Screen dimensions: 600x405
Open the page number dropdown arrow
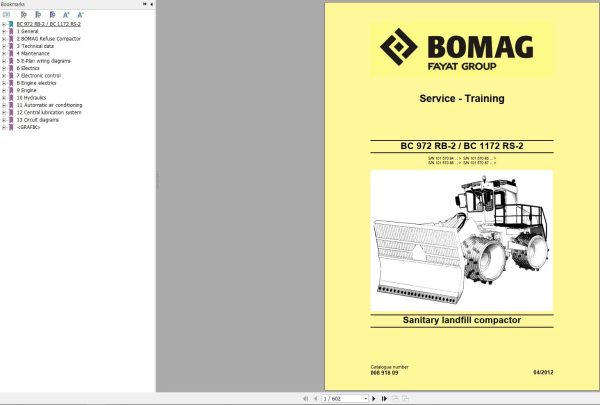tap(365, 399)
